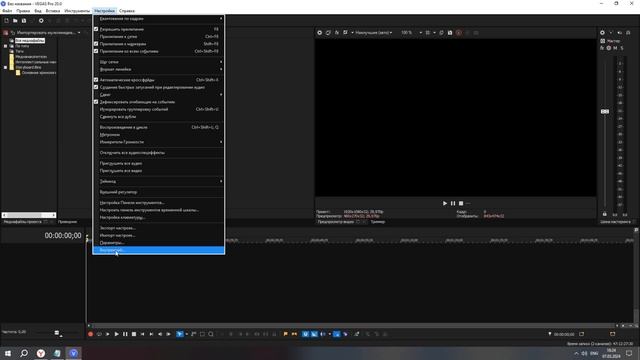This screenshot has height=360, width=640.
Task: Adjust the Master volume fader
Action: point(604,111)
